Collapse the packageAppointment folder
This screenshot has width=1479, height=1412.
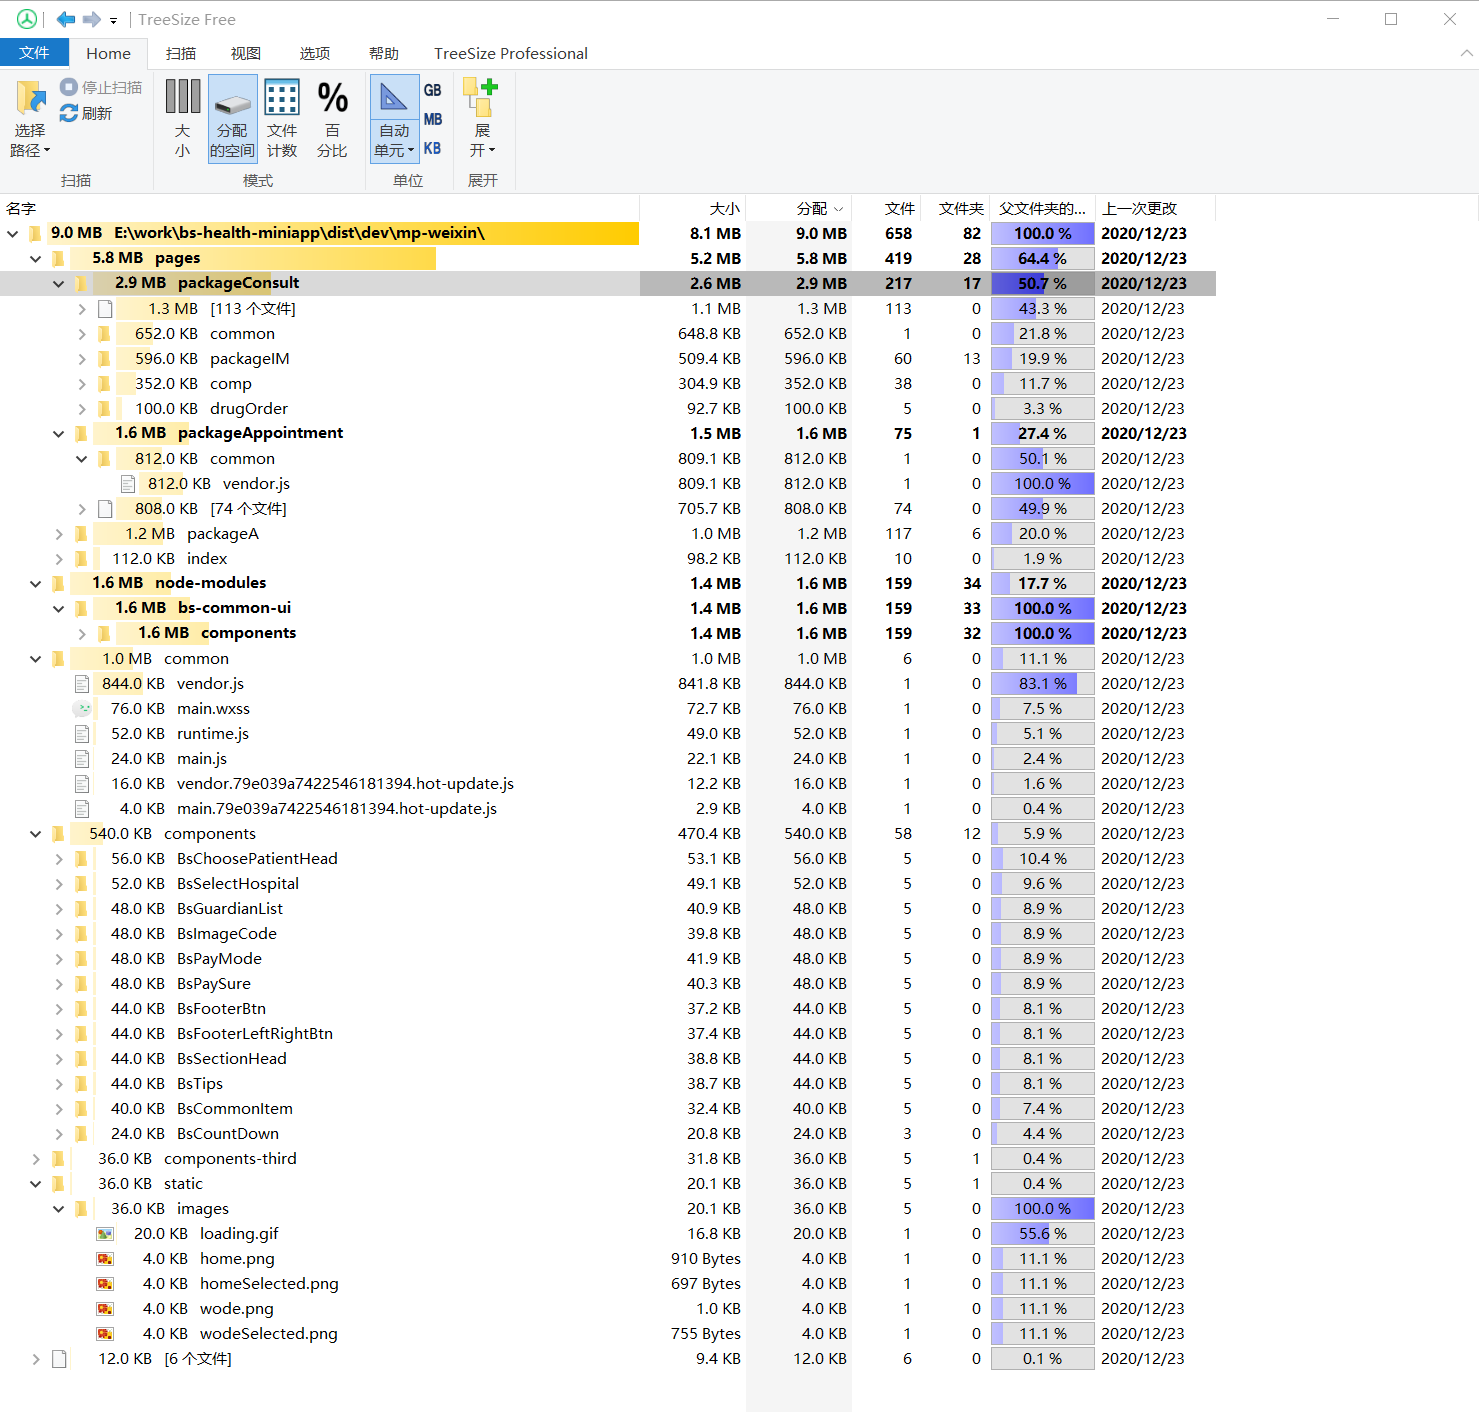click(x=58, y=433)
